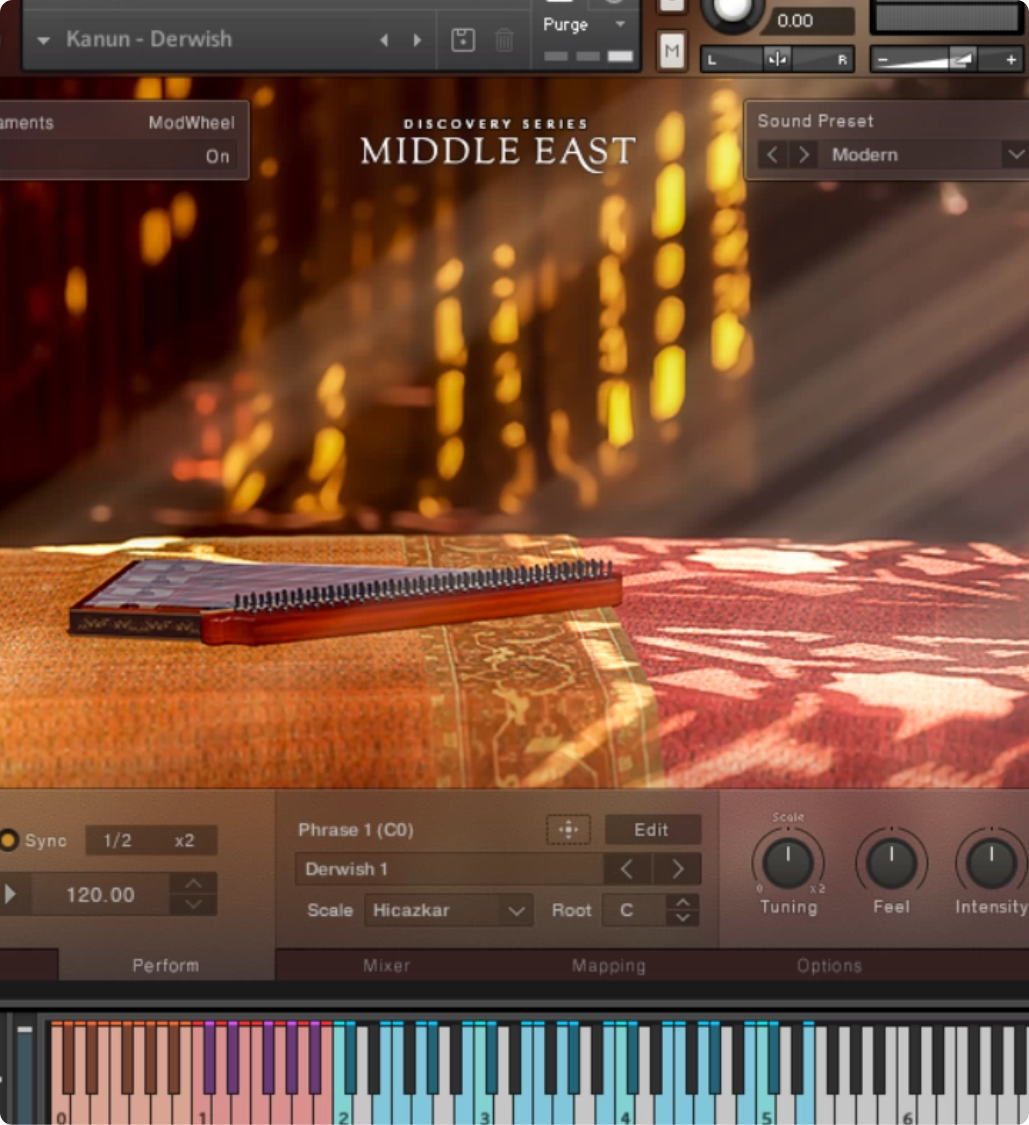The width and height of the screenshot is (1029, 1125).
Task: Raise Root note with up arrow
Action: tap(682, 903)
